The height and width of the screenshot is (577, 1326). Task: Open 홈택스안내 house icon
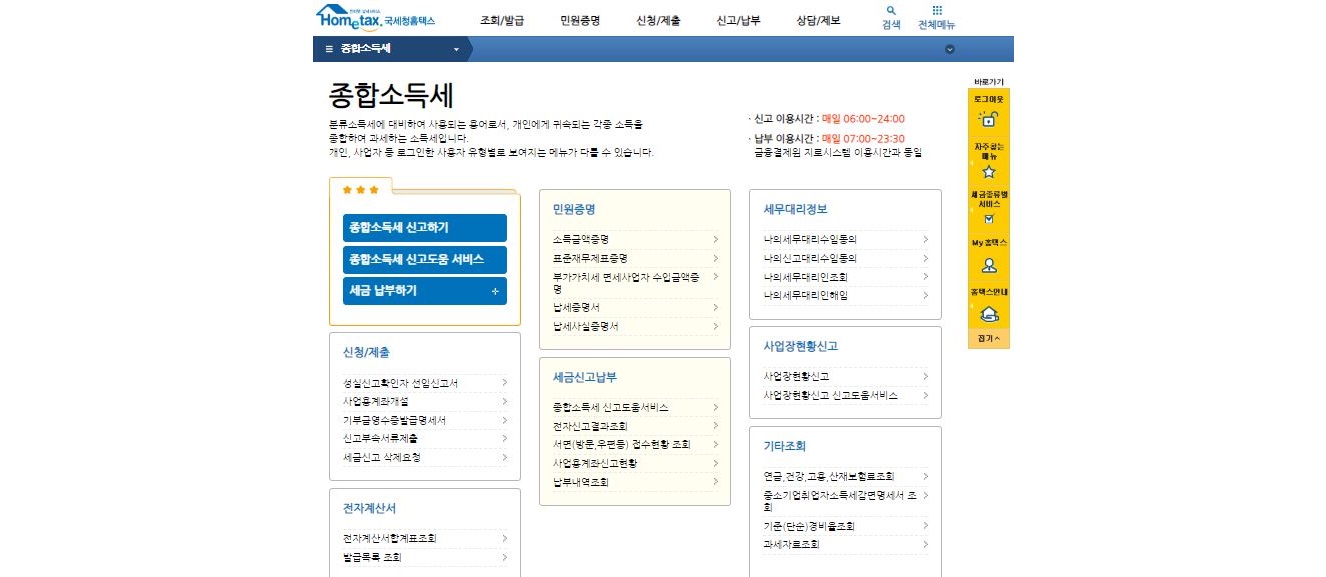pos(989,314)
